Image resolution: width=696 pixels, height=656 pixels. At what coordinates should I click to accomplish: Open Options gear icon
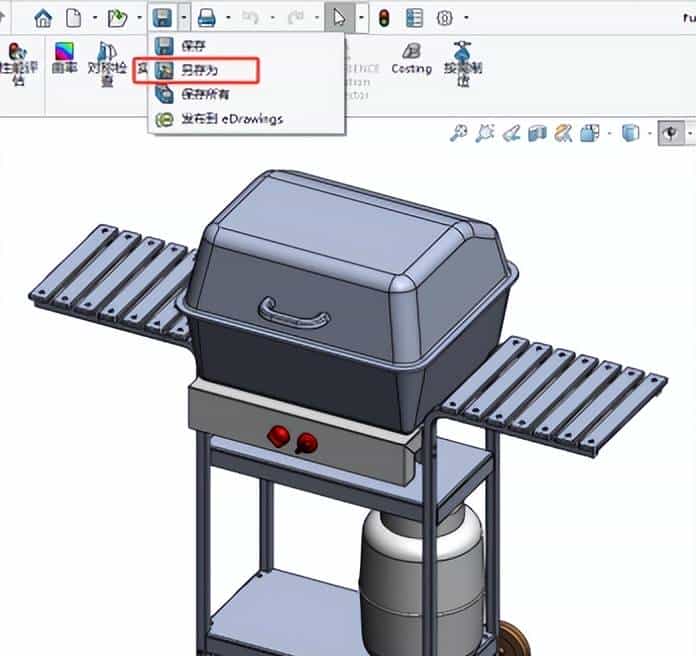tap(444, 18)
